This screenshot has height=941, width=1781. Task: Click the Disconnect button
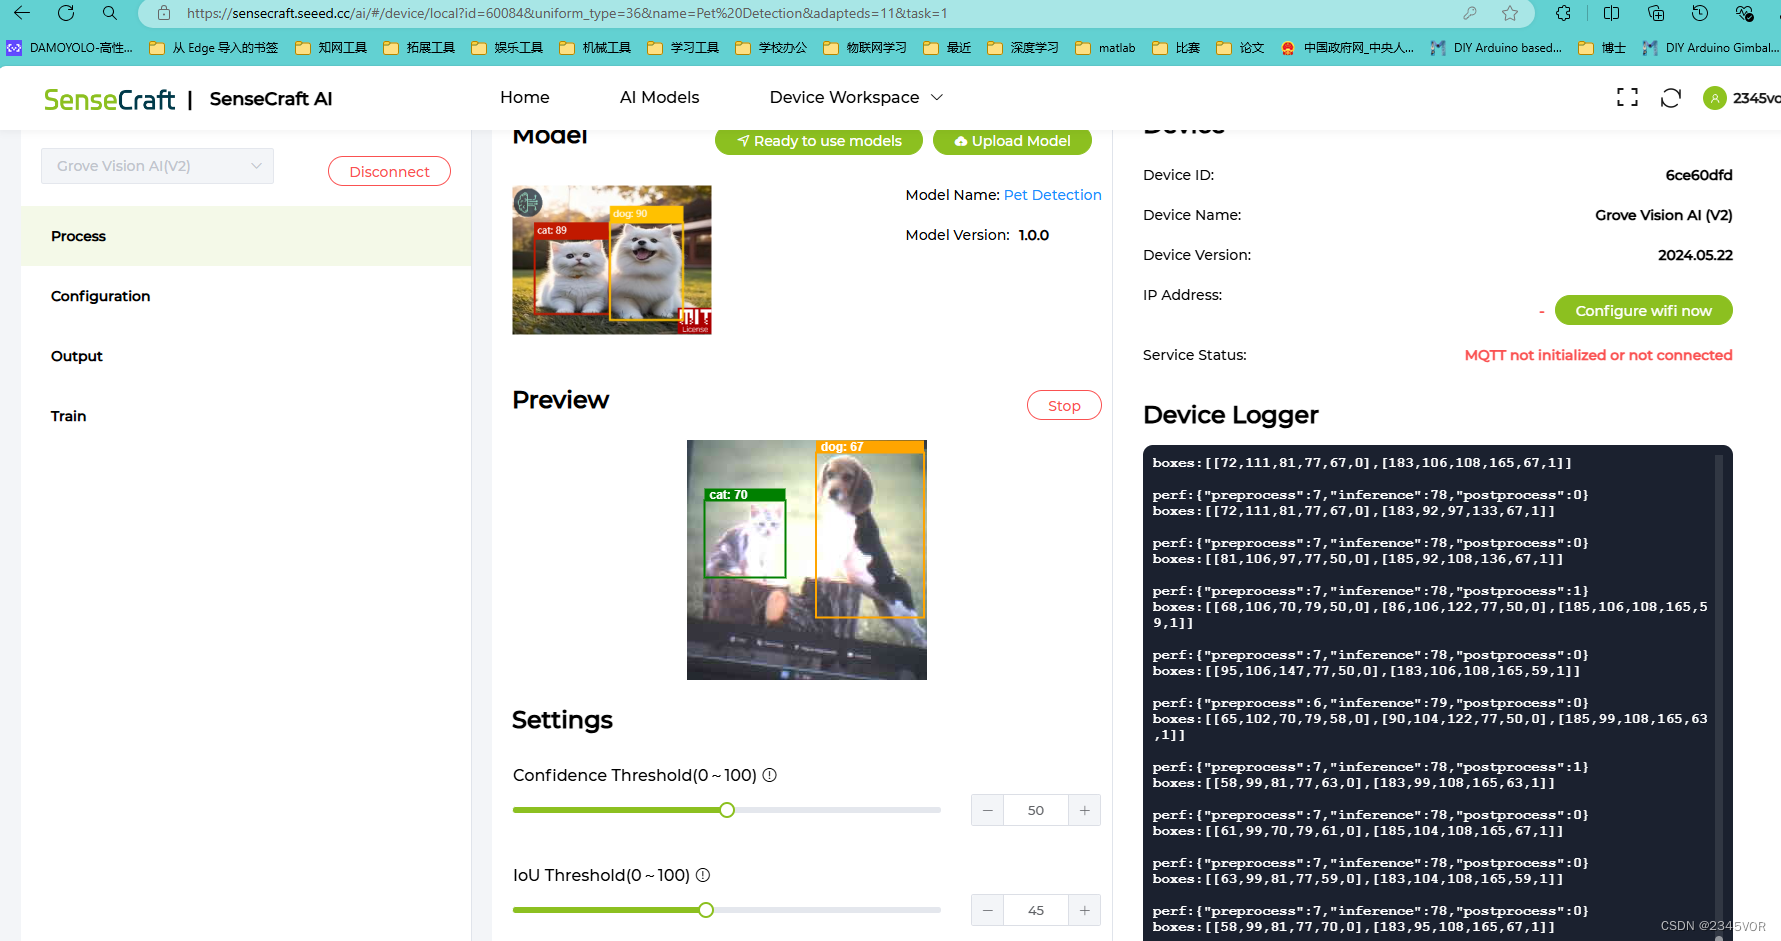pyautogui.click(x=389, y=171)
